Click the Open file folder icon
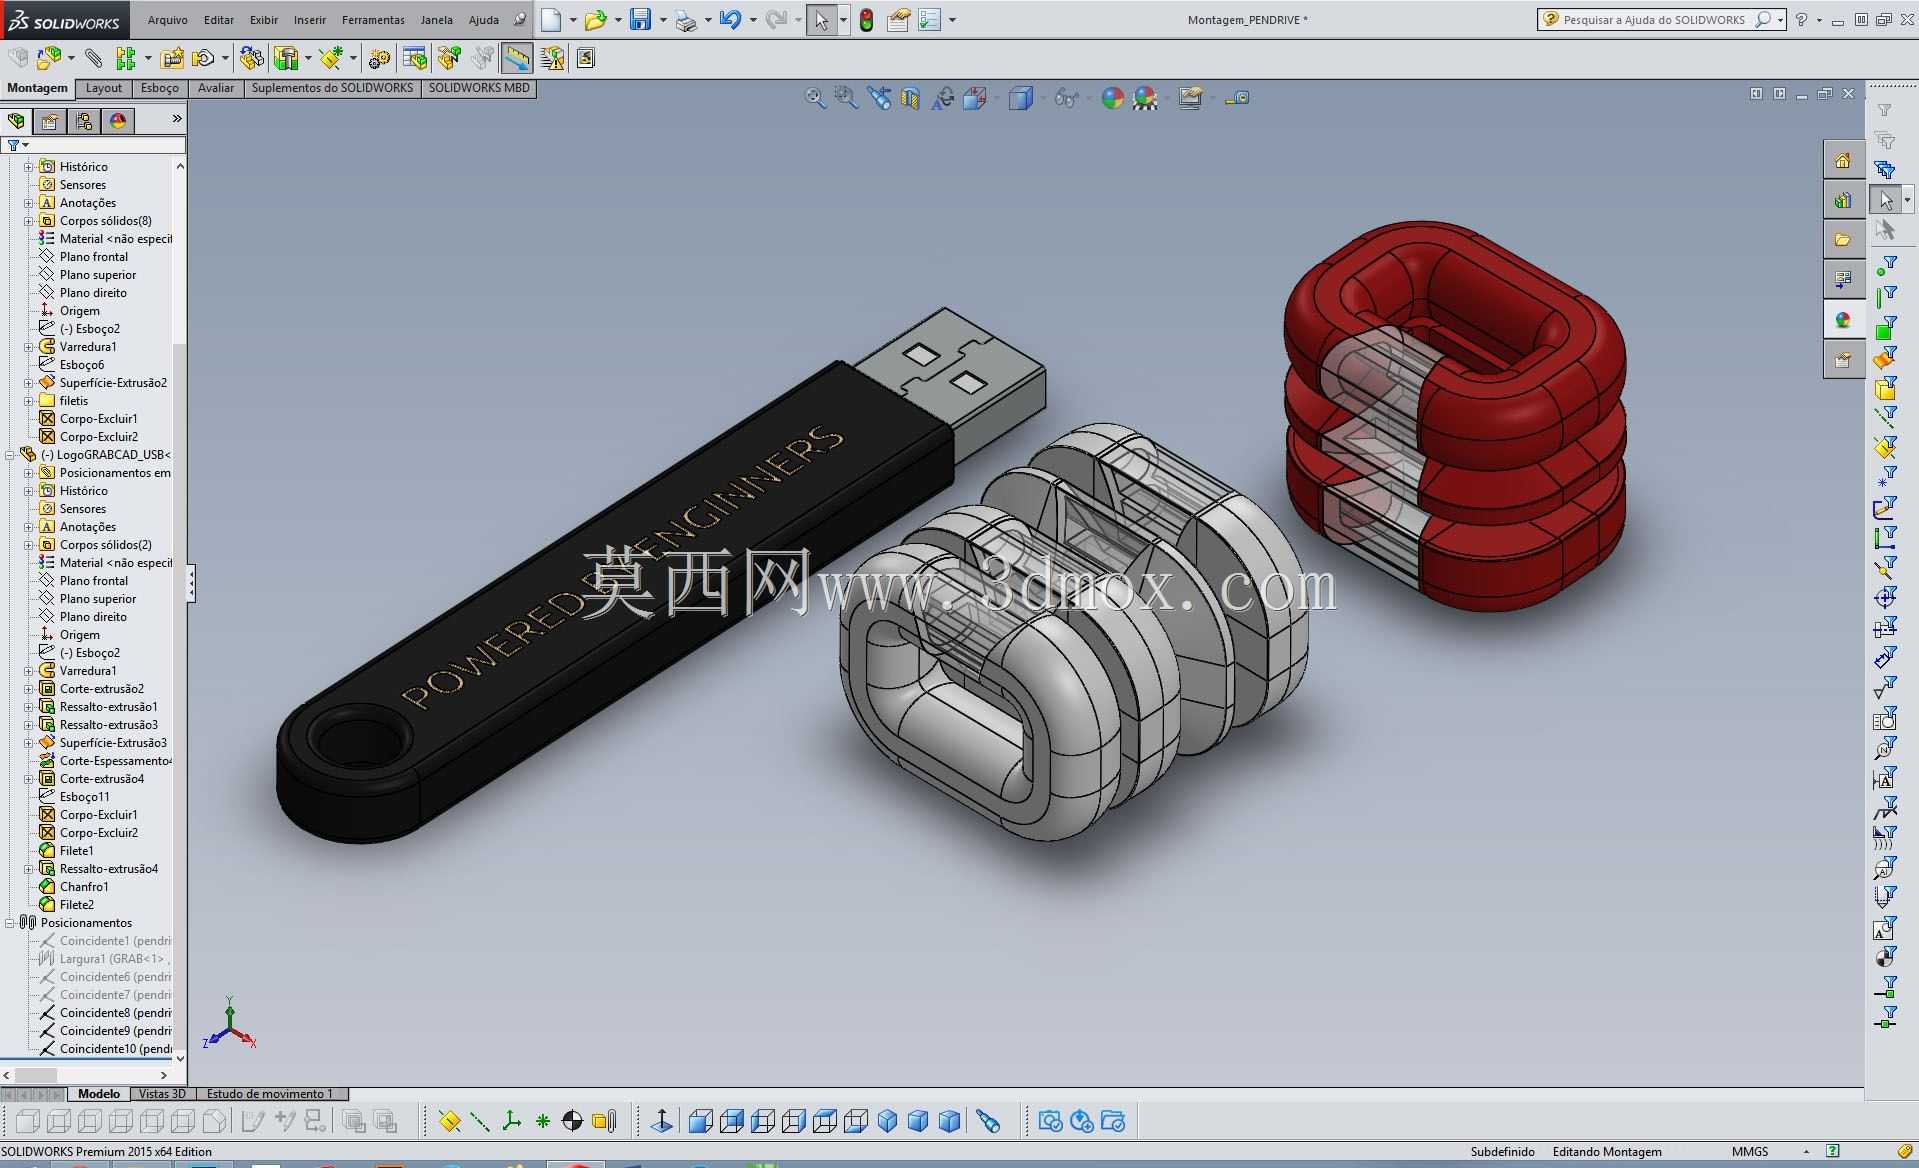The width and height of the screenshot is (1919, 1168). coord(596,20)
